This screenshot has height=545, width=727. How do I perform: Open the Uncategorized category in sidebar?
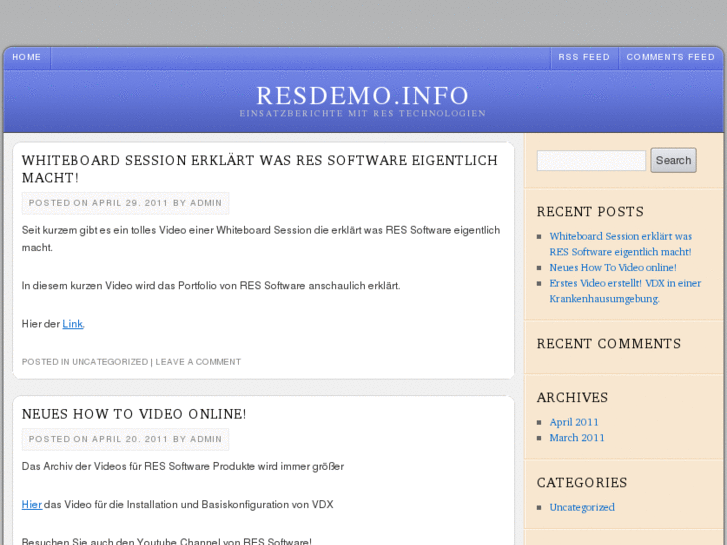coord(582,507)
